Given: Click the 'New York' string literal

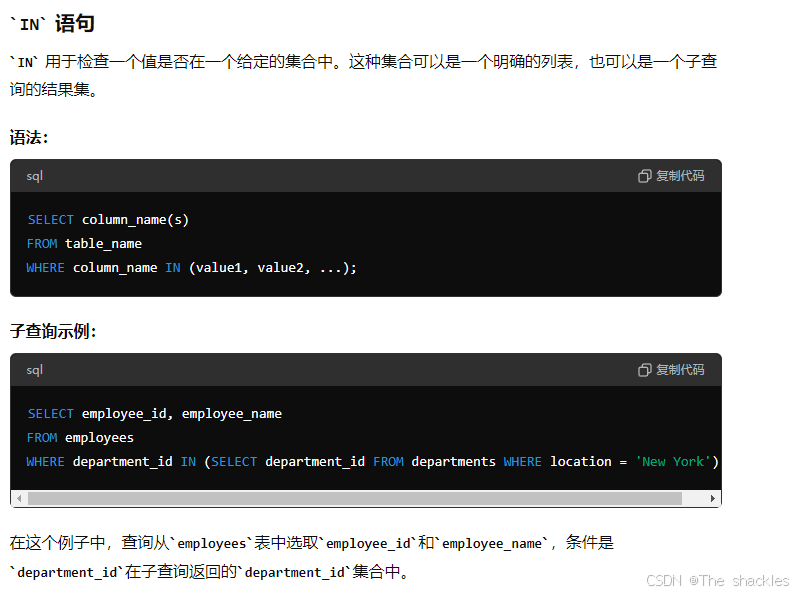Looking at the screenshot, I should coord(673,462).
